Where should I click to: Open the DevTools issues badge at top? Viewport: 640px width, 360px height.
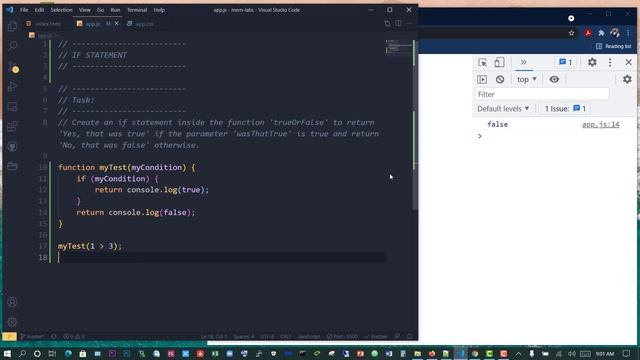tap(566, 62)
